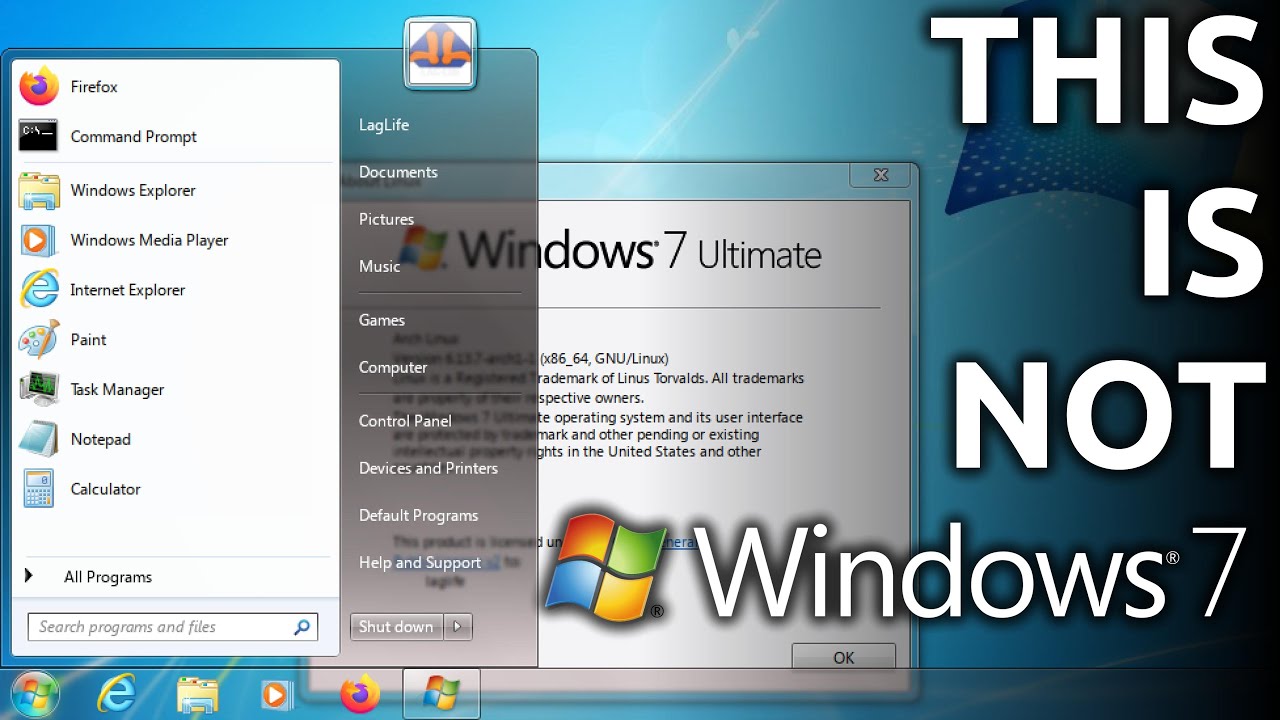Image resolution: width=1280 pixels, height=720 pixels.
Task: Select the Firefox text label
Action: point(94,87)
